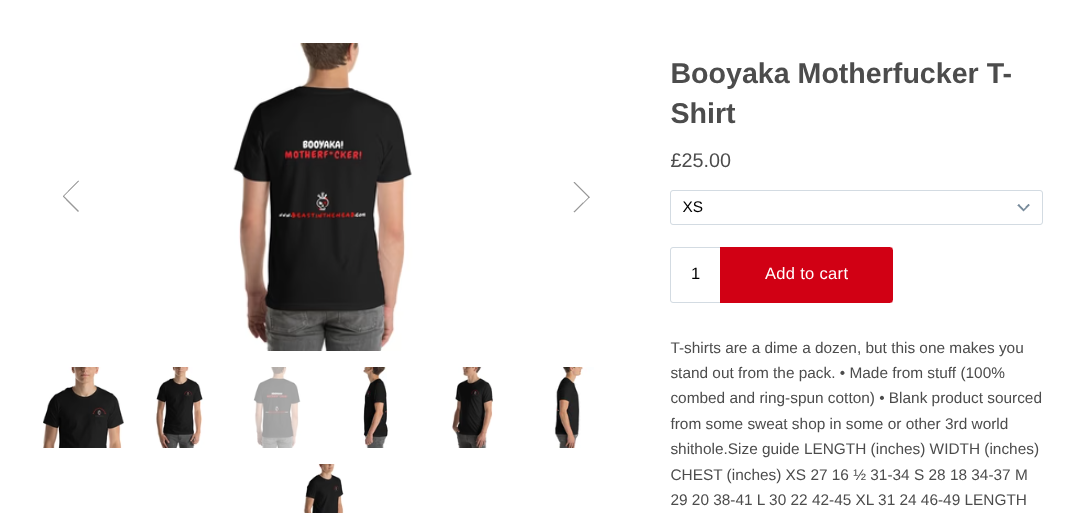
Task: Click the BOOYAKA! slogan text on shirt
Action: tap(323, 144)
